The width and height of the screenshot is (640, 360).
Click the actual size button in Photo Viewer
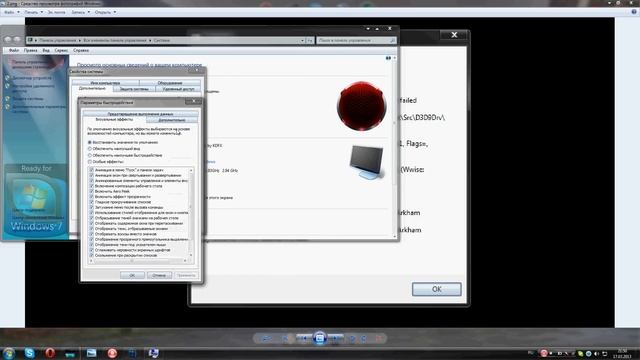(x=285, y=338)
